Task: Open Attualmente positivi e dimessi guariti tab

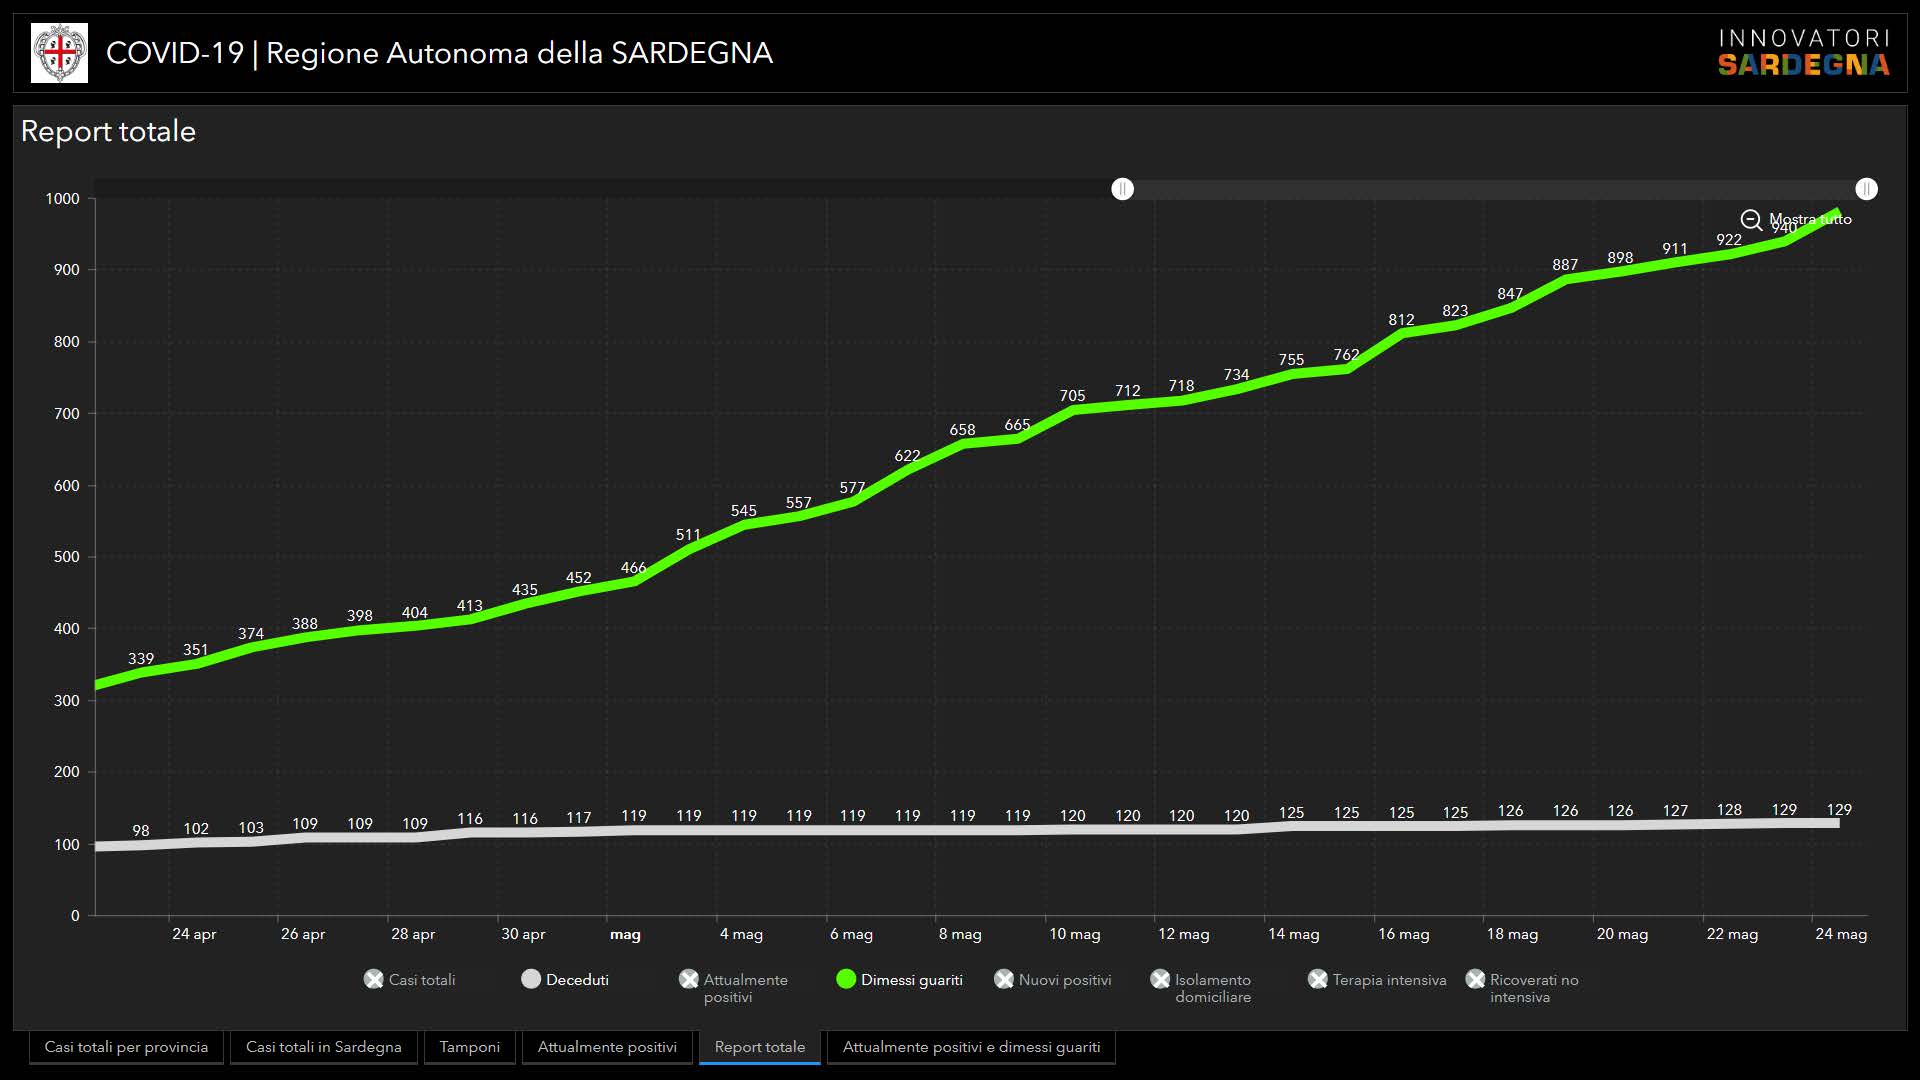Action: pyautogui.click(x=971, y=1047)
